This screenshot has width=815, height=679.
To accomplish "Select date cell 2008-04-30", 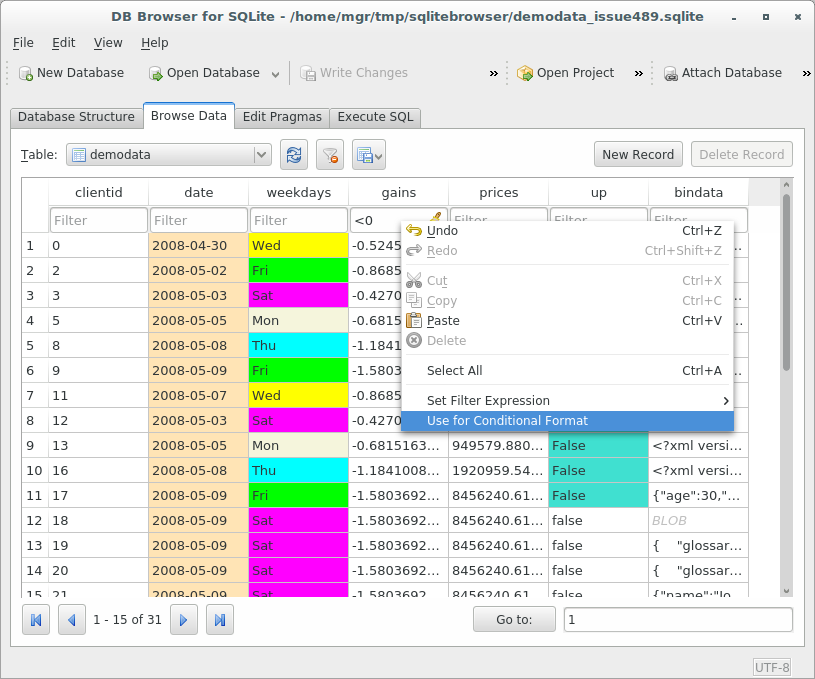I will pyautogui.click(x=199, y=245).
